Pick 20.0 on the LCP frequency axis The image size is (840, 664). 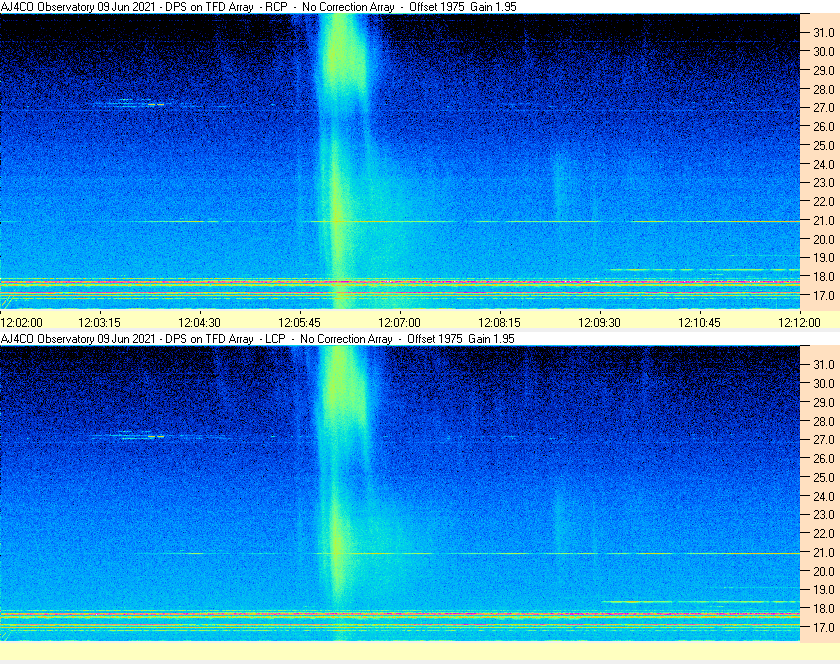pos(824,571)
